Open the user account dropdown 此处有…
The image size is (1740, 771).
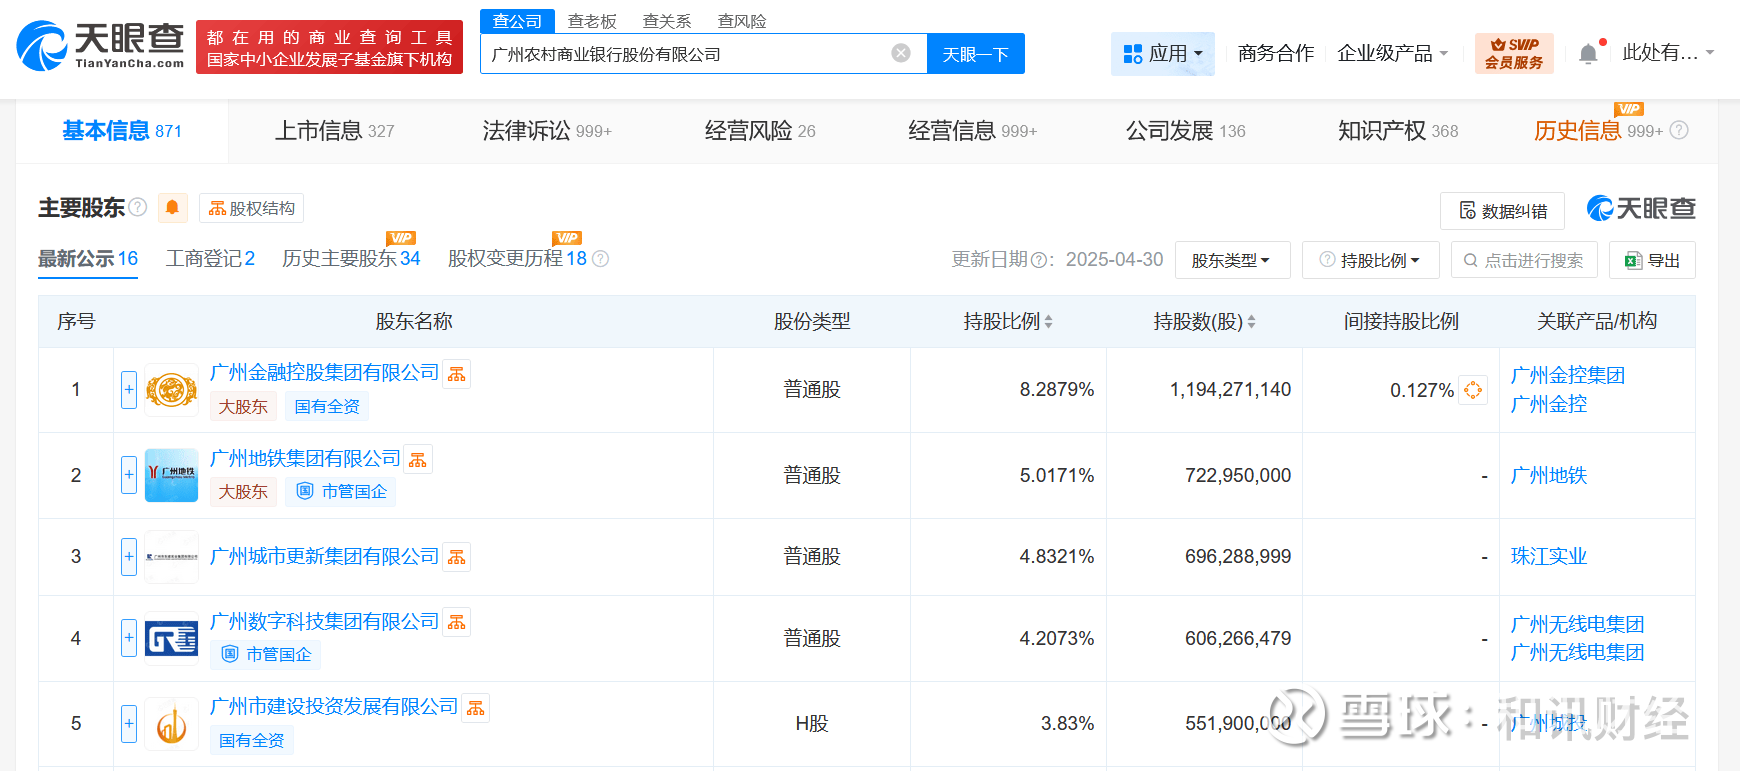[1668, 53]
